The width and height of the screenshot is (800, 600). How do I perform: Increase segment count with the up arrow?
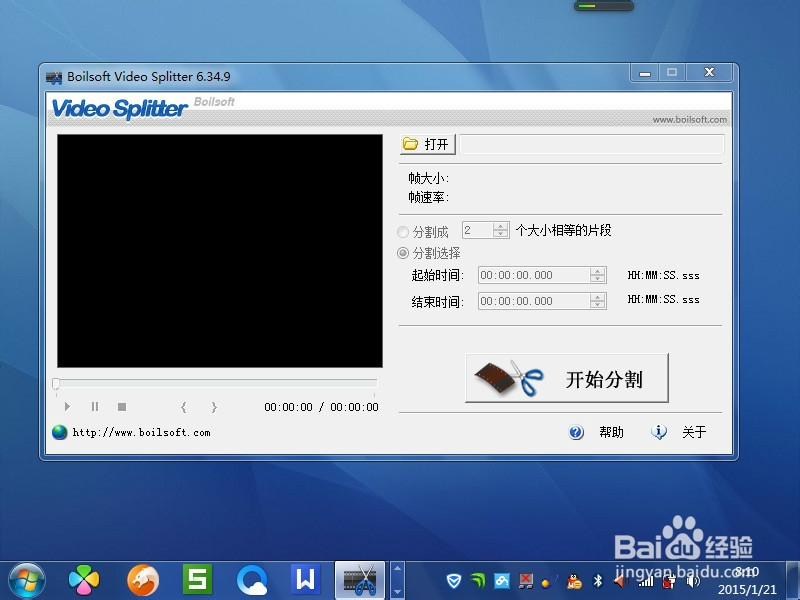click(x=501, y=226)
